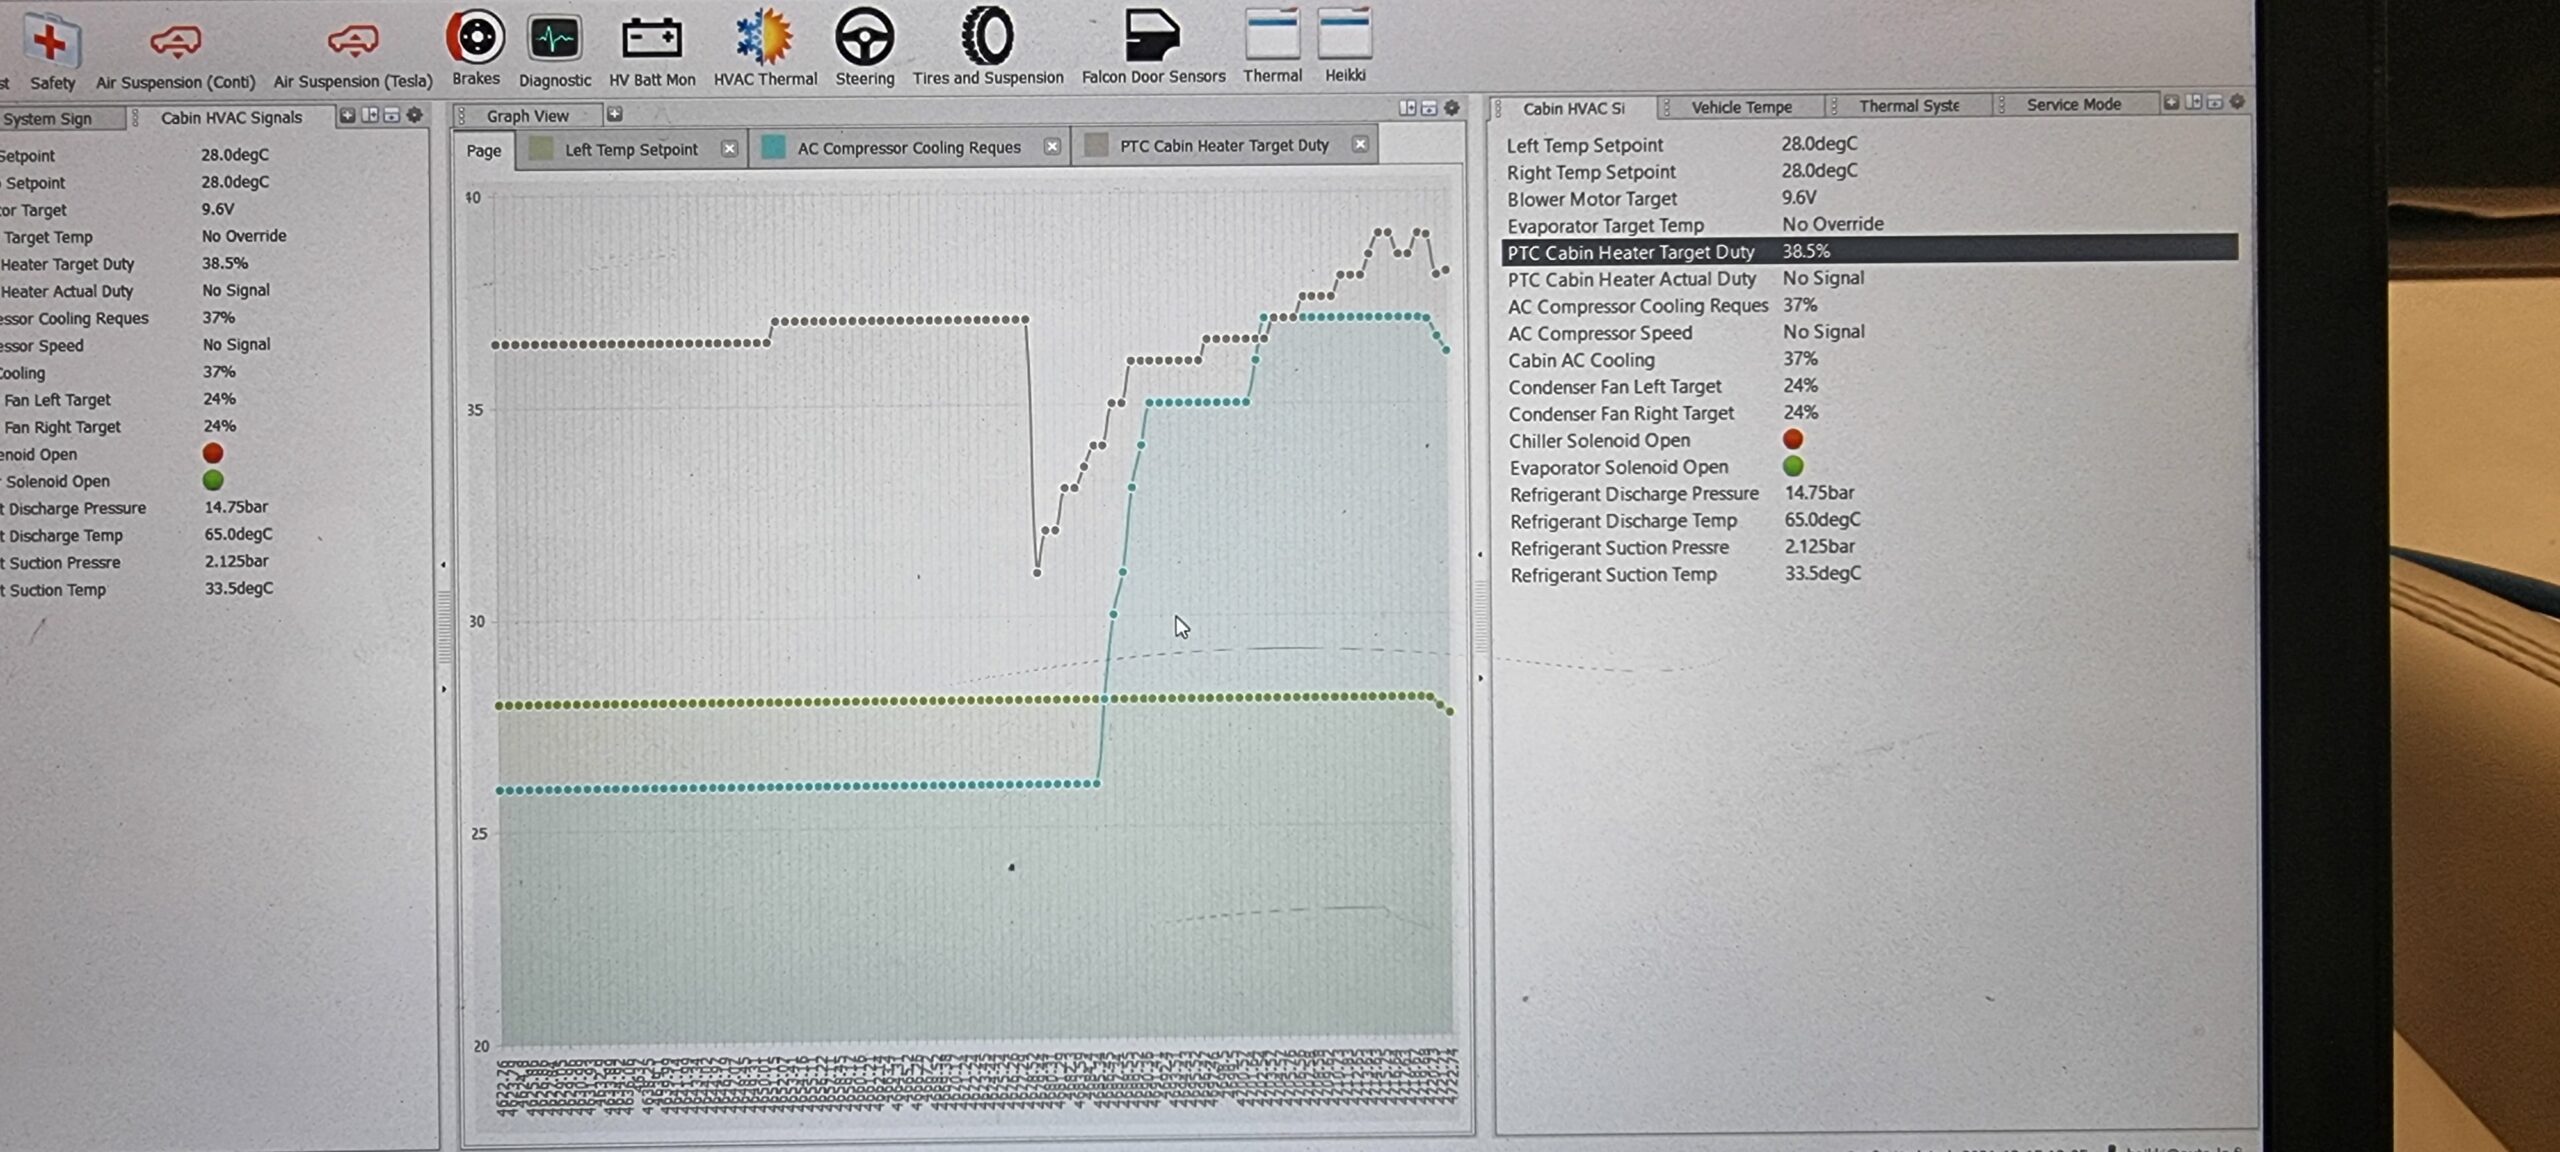This screenshot has height=1152, width=2560.
Task: Click the PTC Cabin Heater gray swatch
Action: tap(1096, 145)
